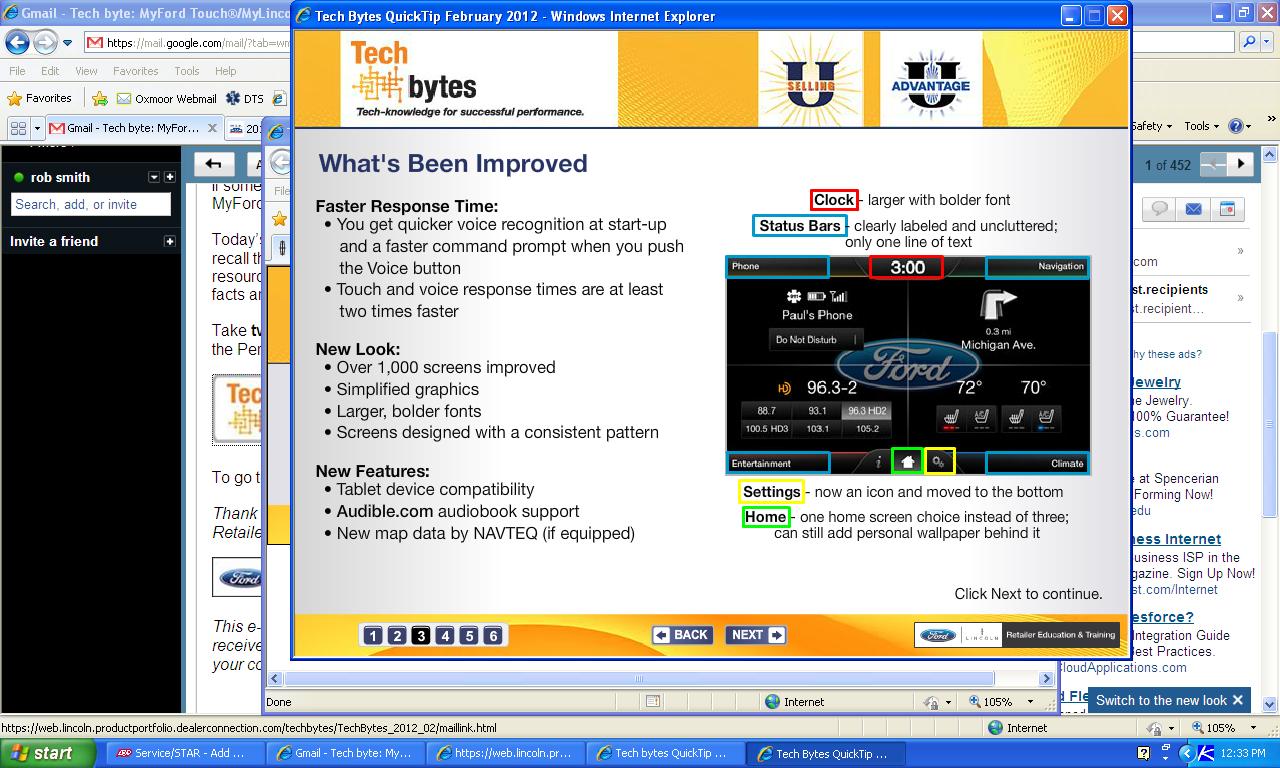Image resolution: width=1280 pixels, height=768 pixels.
Task: Select the Phone corner on MyFord screen
Action: pos(777,267)
